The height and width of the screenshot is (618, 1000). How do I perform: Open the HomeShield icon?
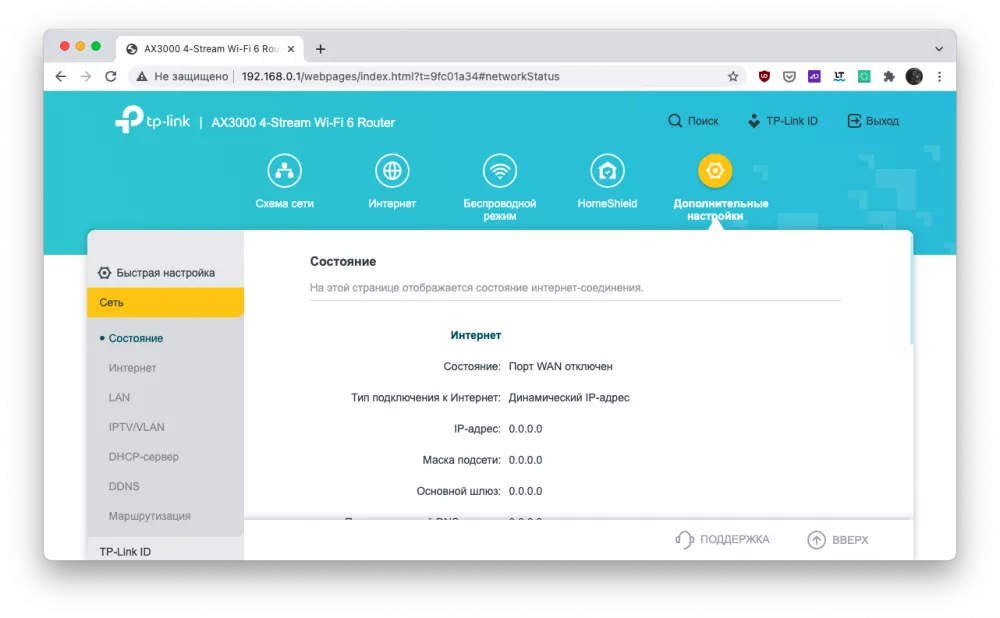pos(607,171)
